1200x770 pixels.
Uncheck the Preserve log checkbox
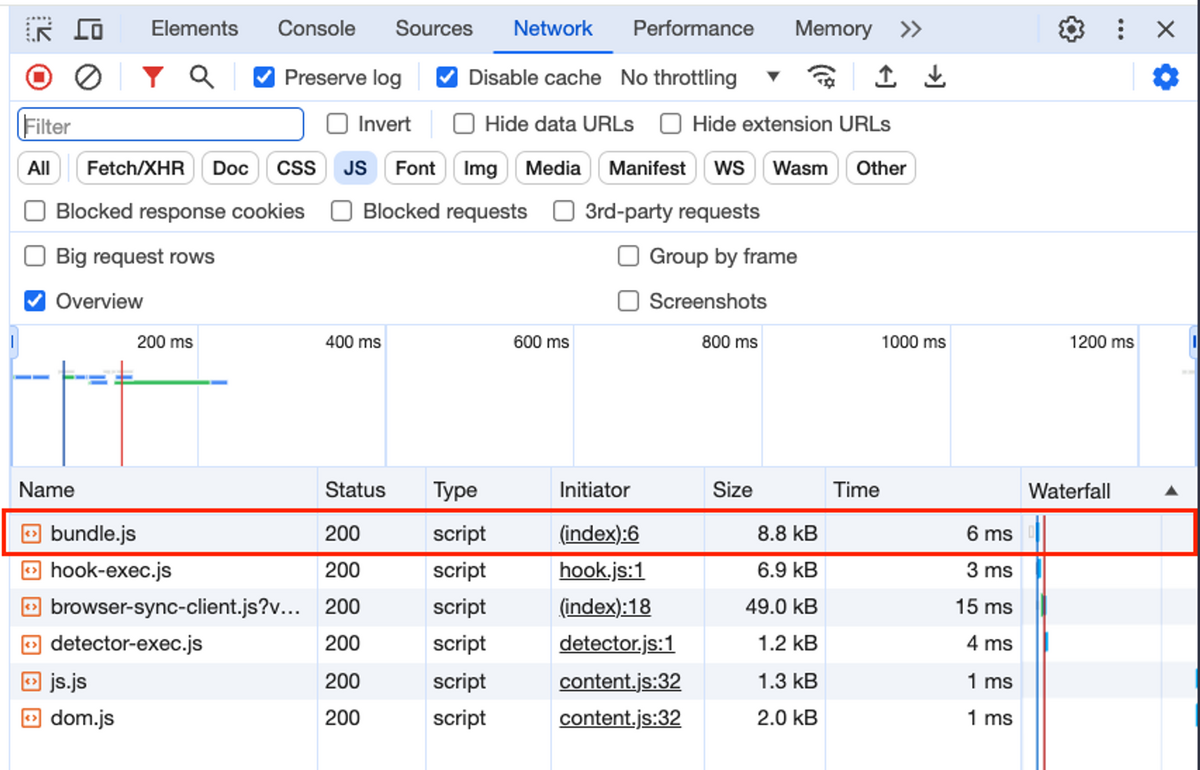(x=264, y=77)
